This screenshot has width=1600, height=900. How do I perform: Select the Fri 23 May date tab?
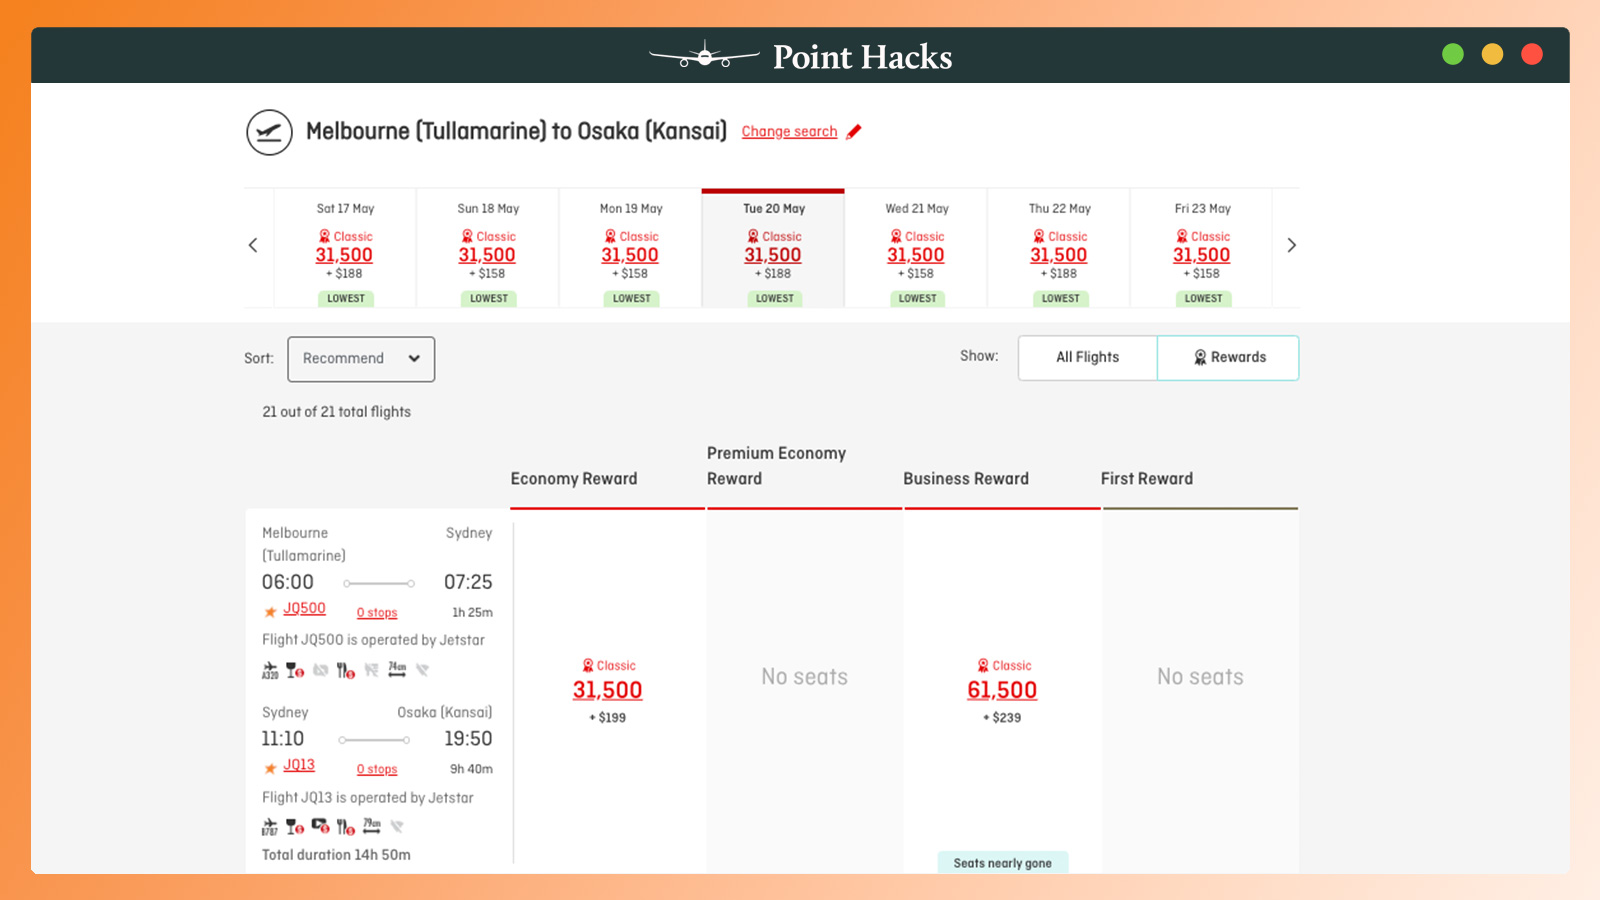[x=1202, y=248]
